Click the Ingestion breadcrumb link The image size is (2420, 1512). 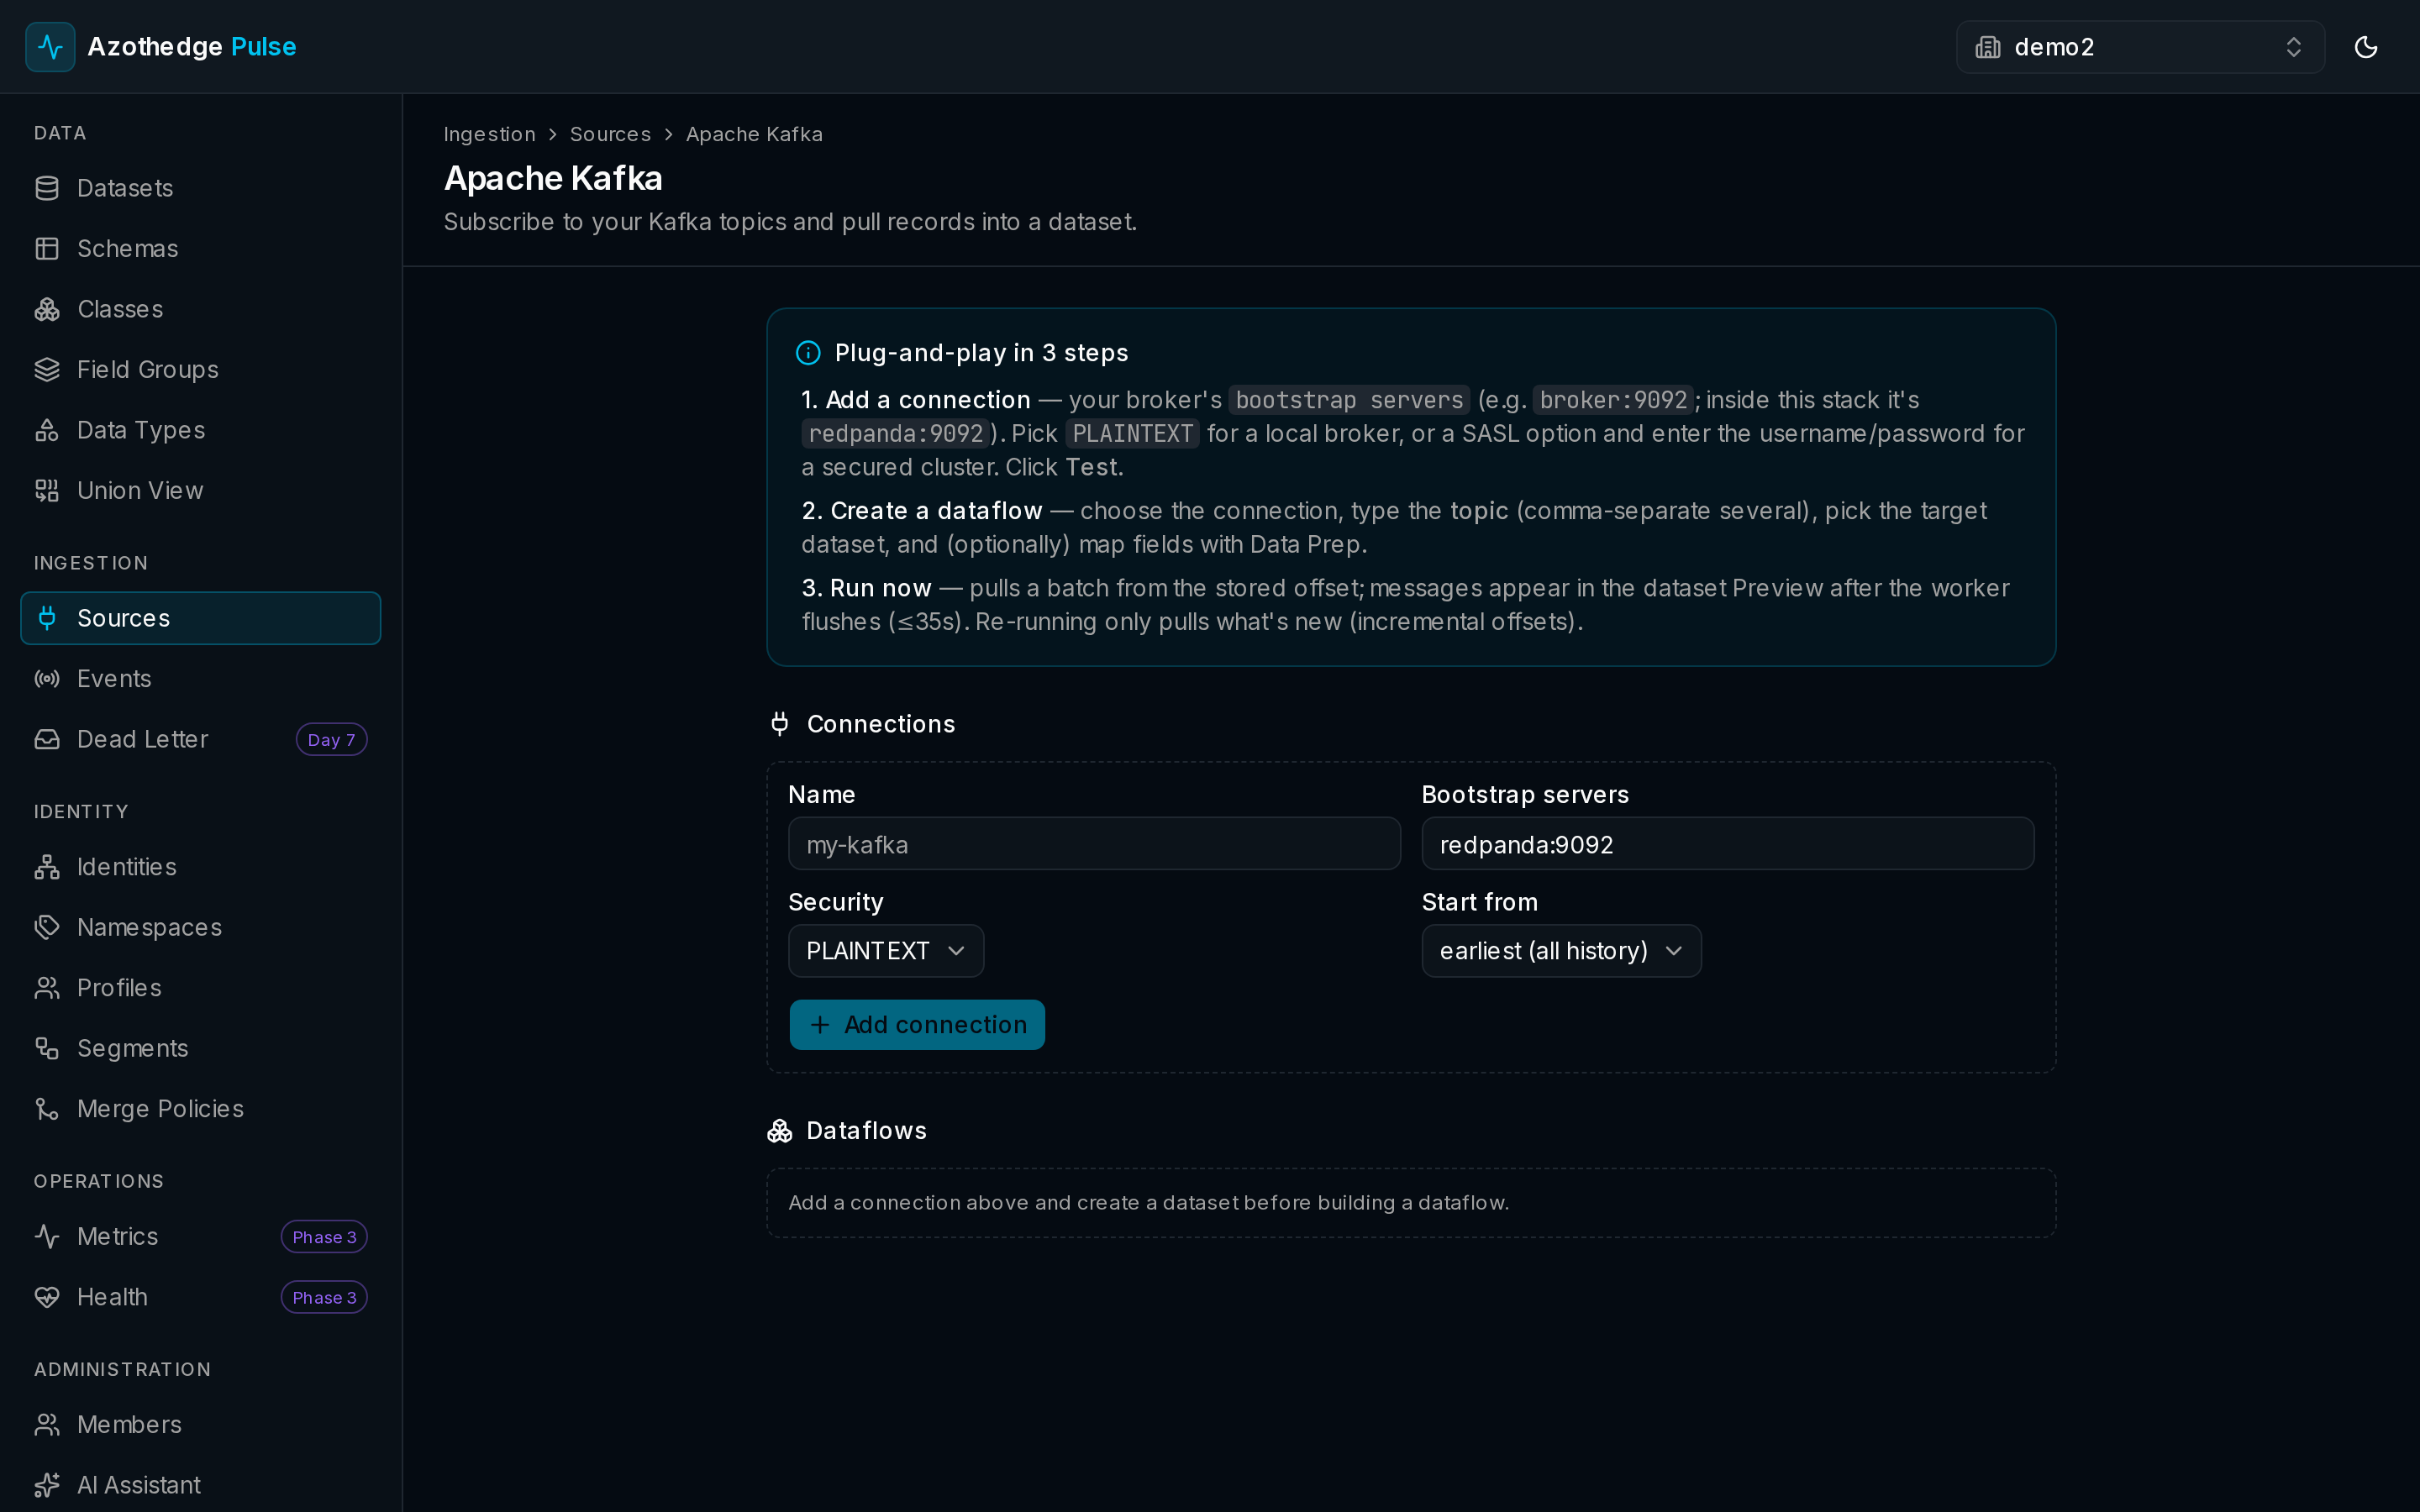pyautogui.click(x=489, y=134)
